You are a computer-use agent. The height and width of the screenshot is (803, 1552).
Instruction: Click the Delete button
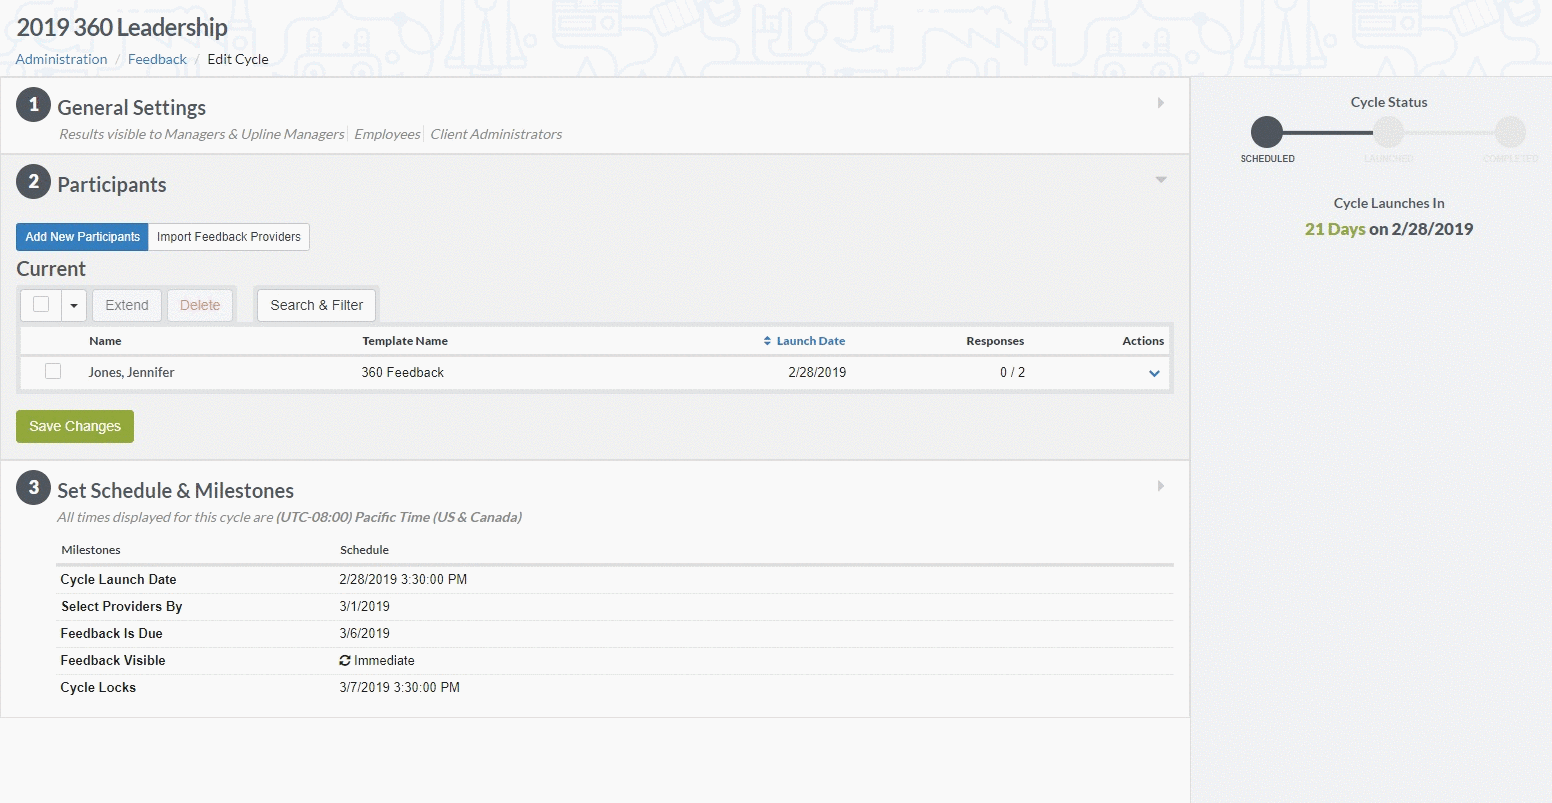200,305
